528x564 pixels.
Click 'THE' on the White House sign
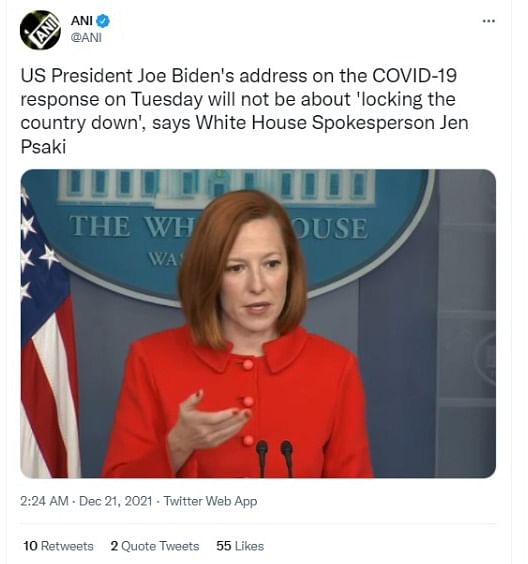coord(99,227)
